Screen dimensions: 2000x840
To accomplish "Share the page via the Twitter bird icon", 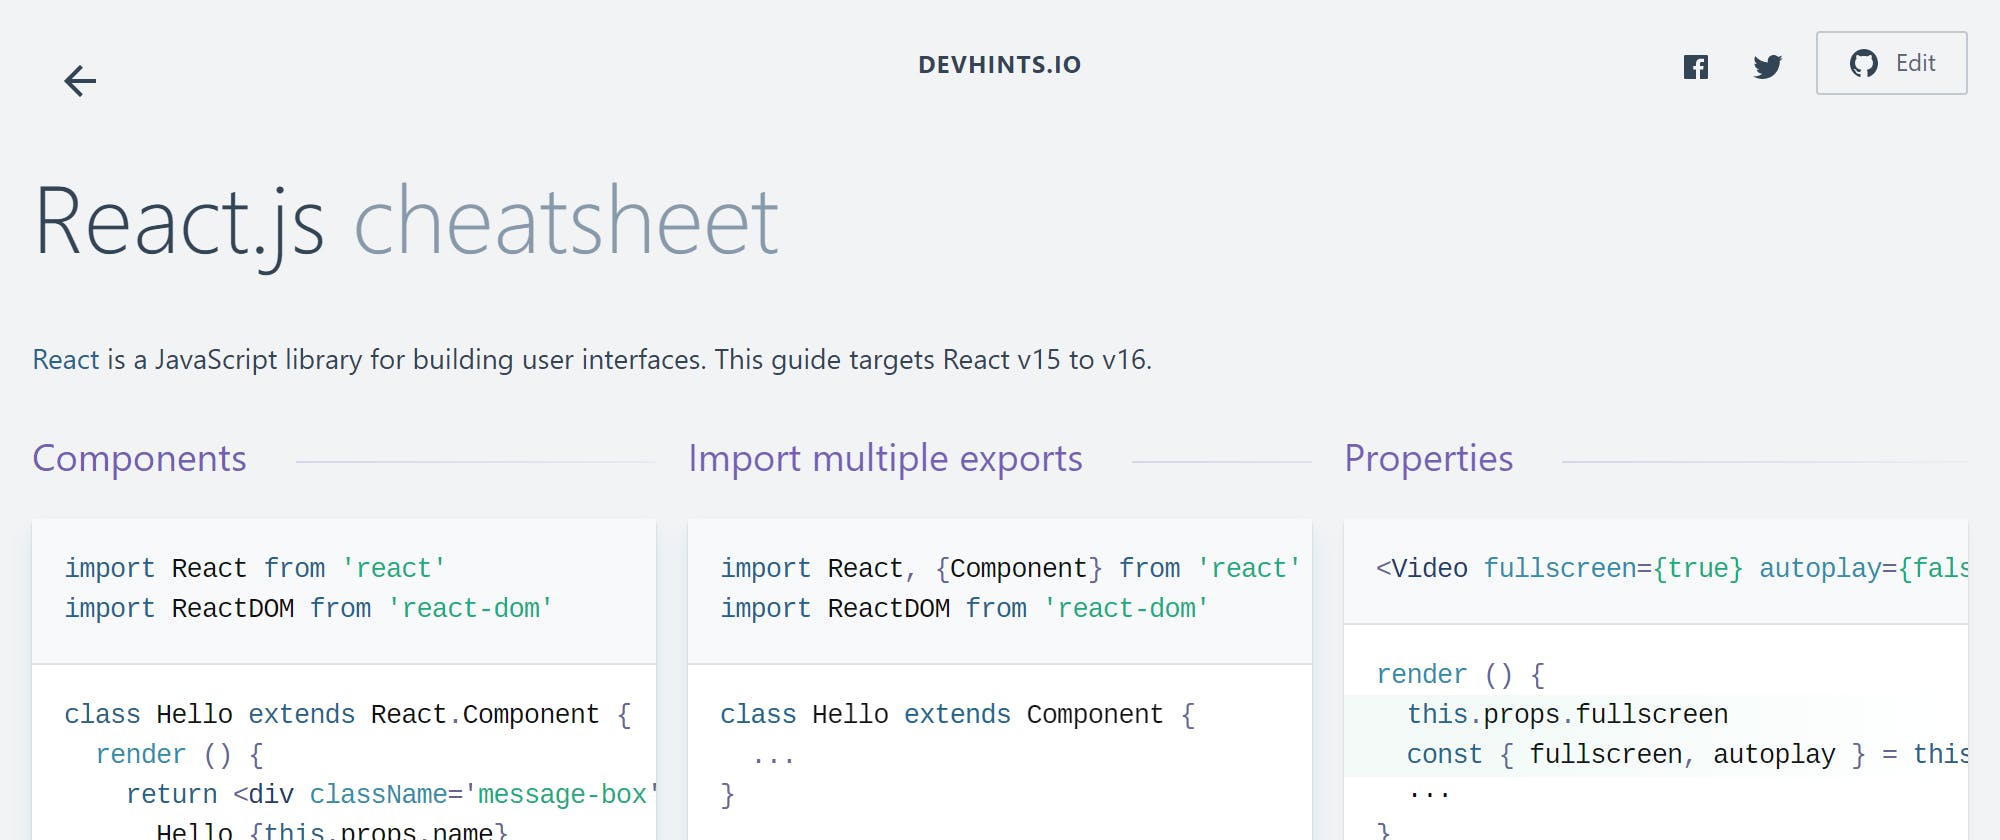I will [1768, 67].
